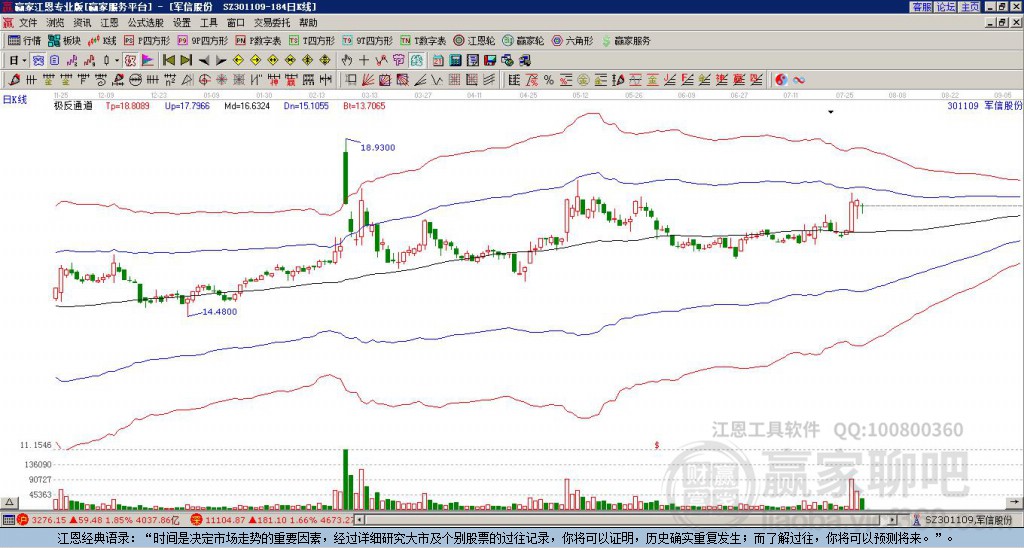Click the 14.4800 low price label
Image resolution: width=1024 pixels, height=548 pixels.
(220, 312)
